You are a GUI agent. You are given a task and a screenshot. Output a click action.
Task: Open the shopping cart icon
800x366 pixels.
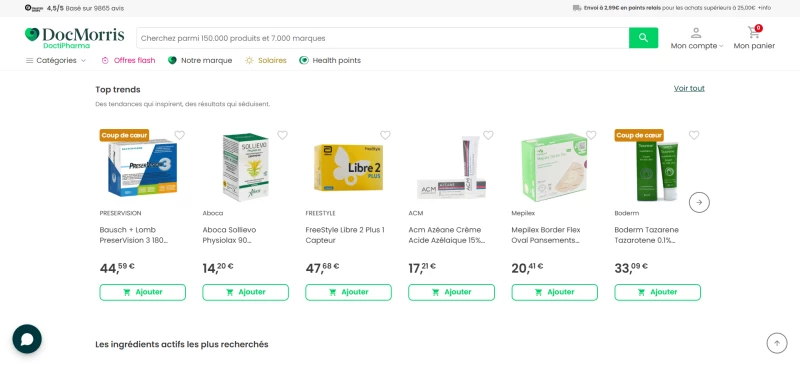754,32
